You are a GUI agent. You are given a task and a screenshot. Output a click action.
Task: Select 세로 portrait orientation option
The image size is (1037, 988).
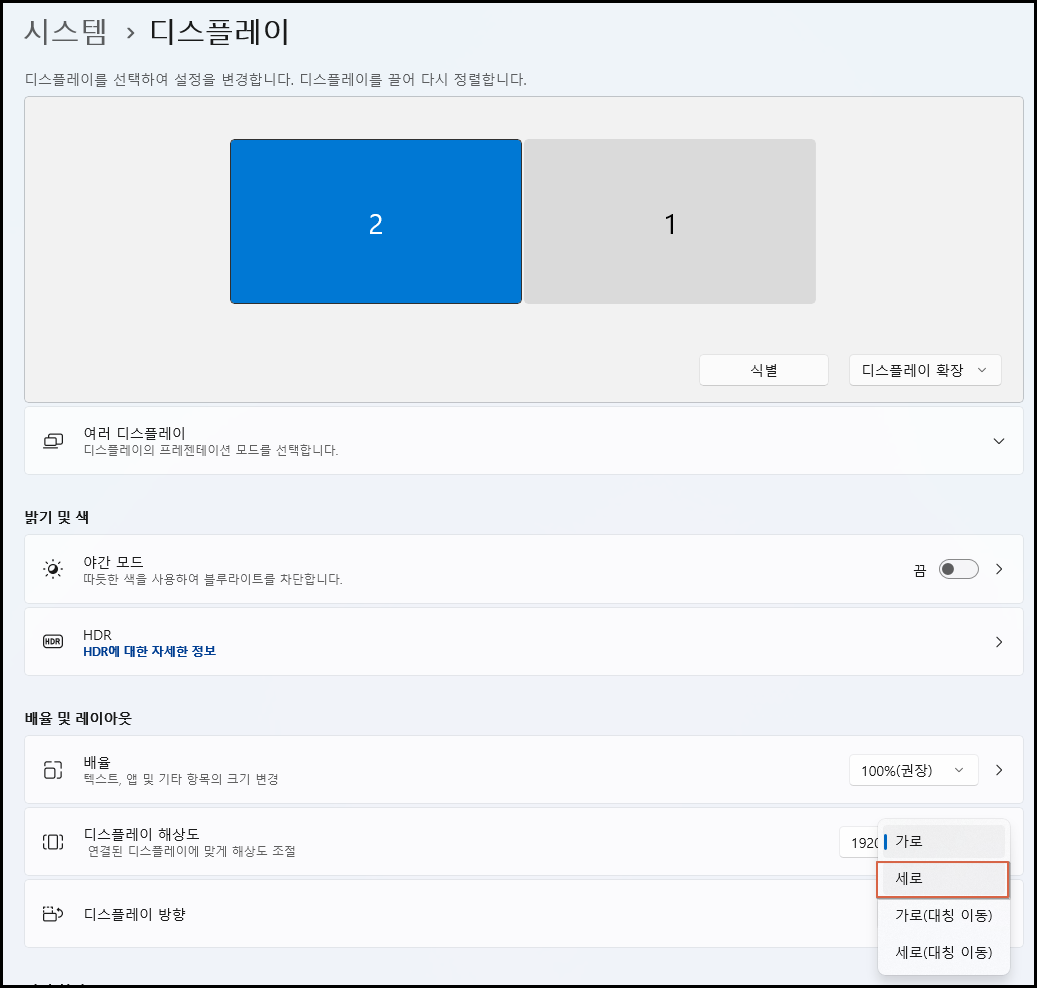tap(944, 878)
